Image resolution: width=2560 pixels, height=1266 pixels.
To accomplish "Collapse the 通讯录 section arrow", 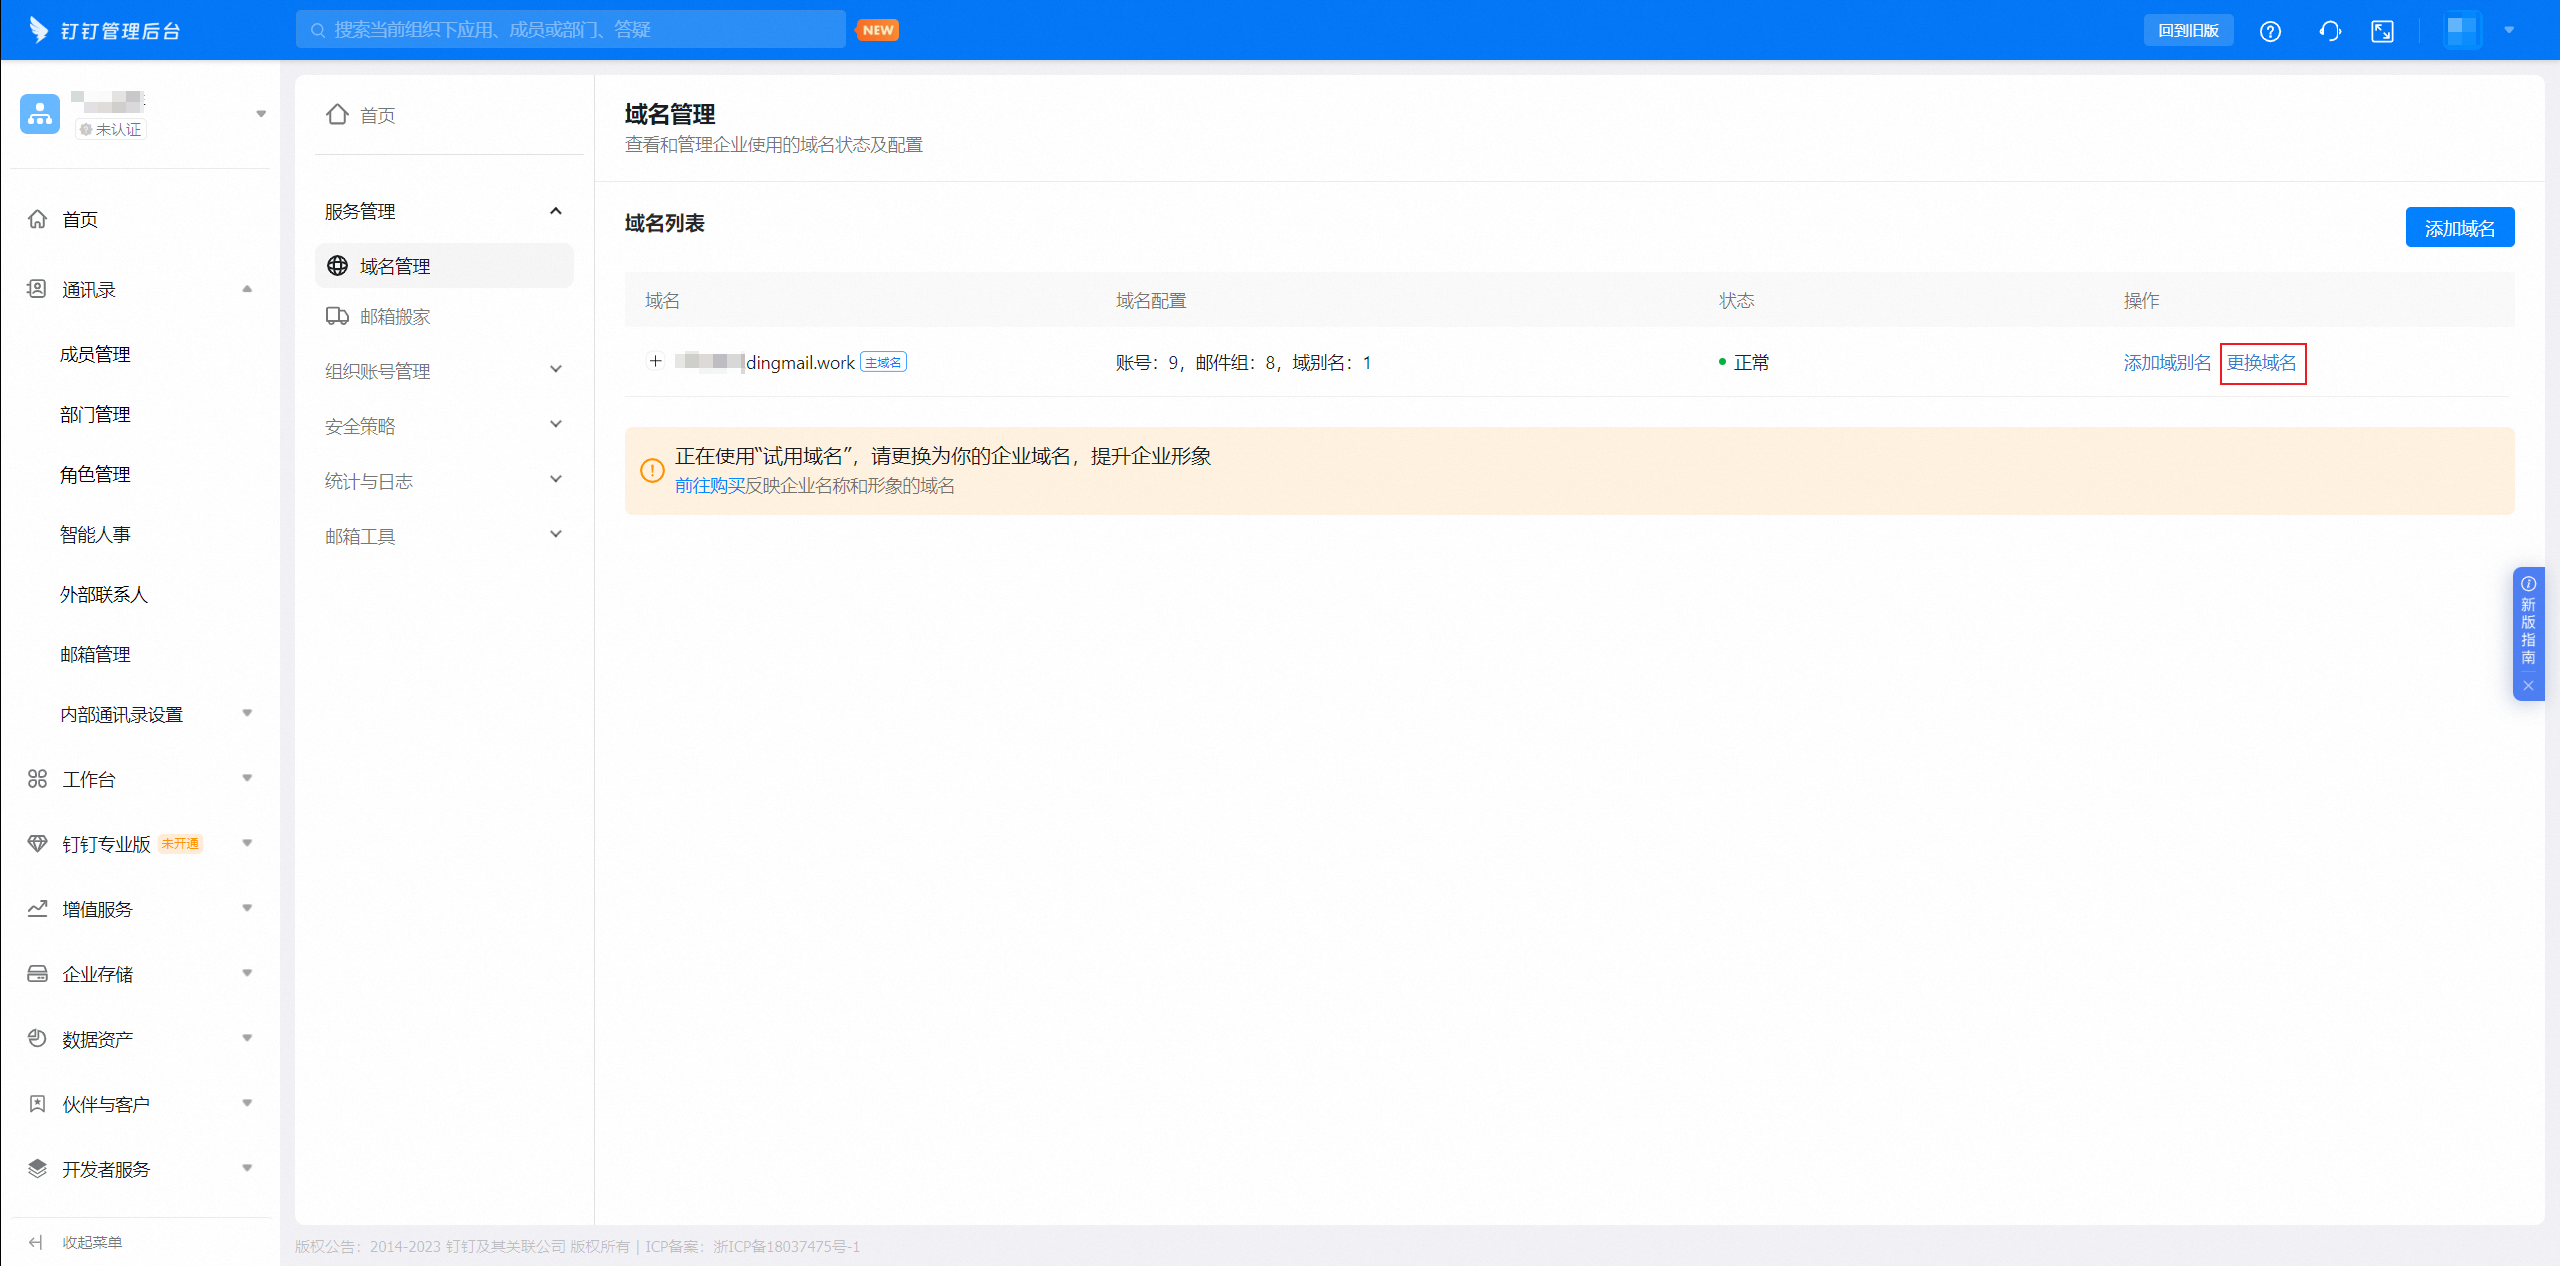I will click(x=247, y=289).
